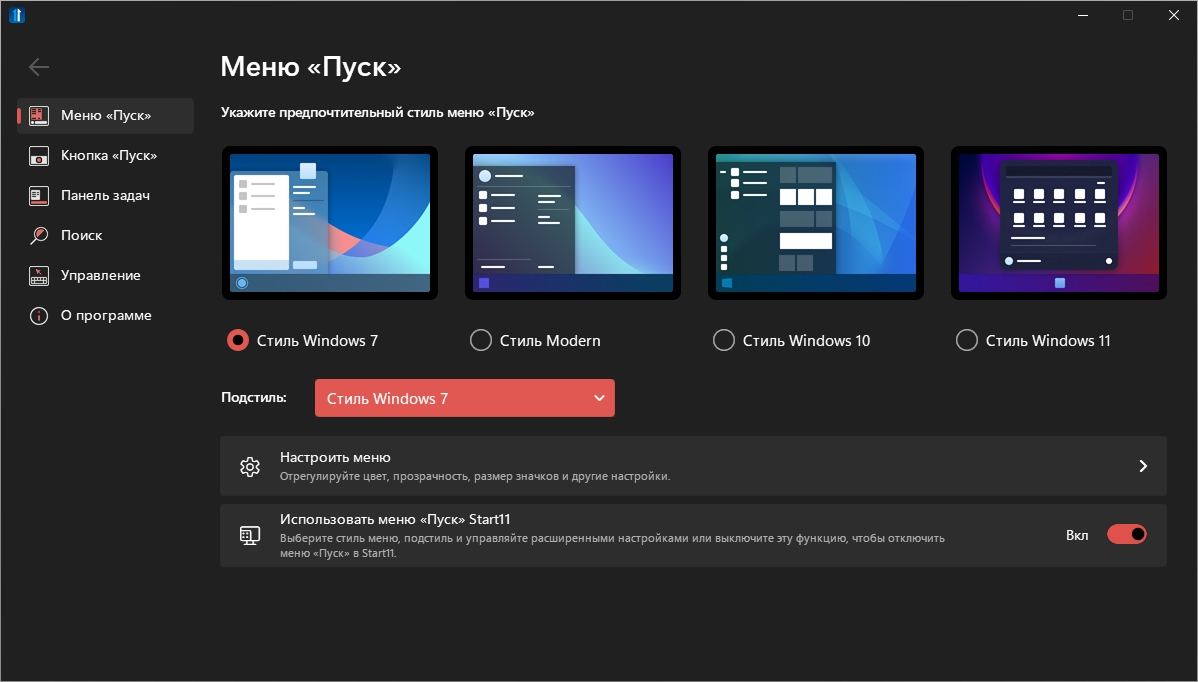The image size is (1198, 682).
Task: Go to the О программе page
Action: coord(106,316)
